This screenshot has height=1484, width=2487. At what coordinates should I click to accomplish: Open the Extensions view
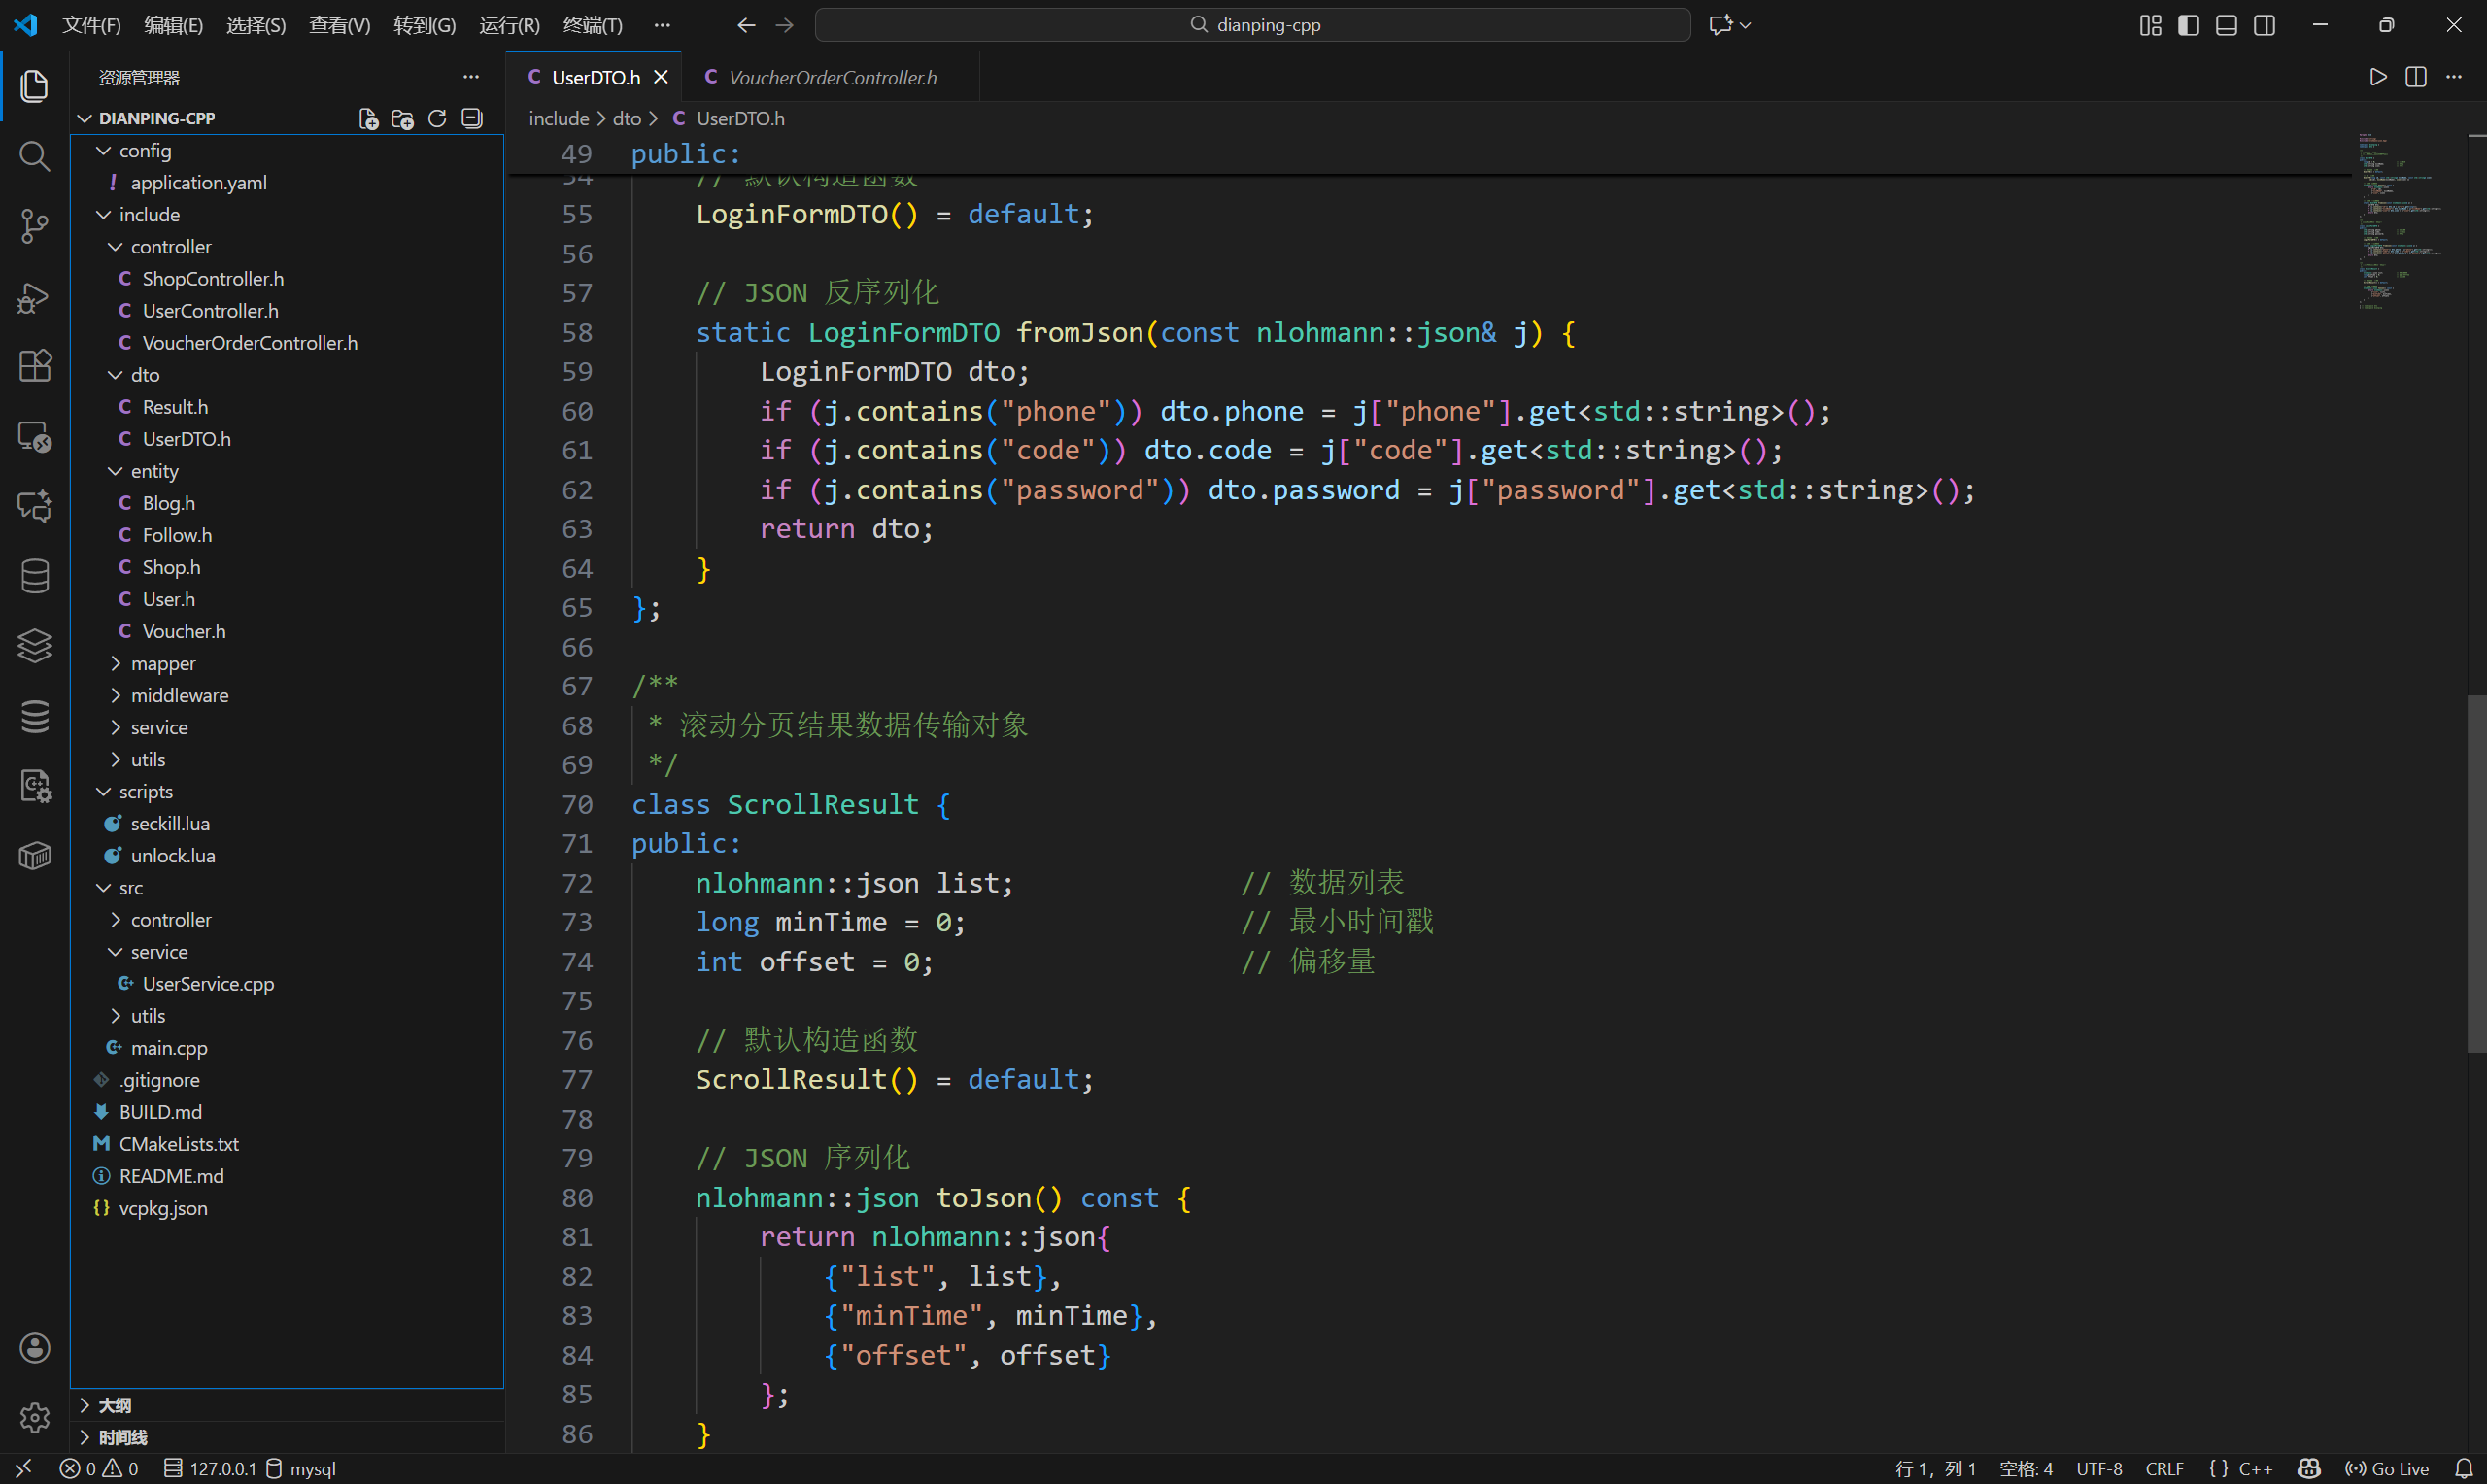pyautogui.click(x=34, y=366)
